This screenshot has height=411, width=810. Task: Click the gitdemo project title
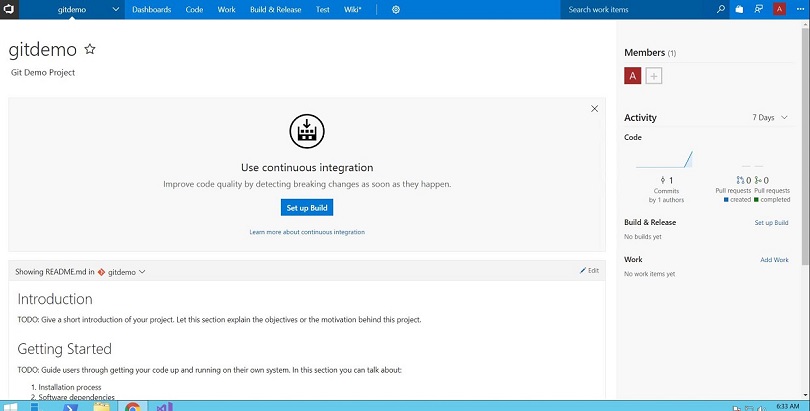pos(43,50)
